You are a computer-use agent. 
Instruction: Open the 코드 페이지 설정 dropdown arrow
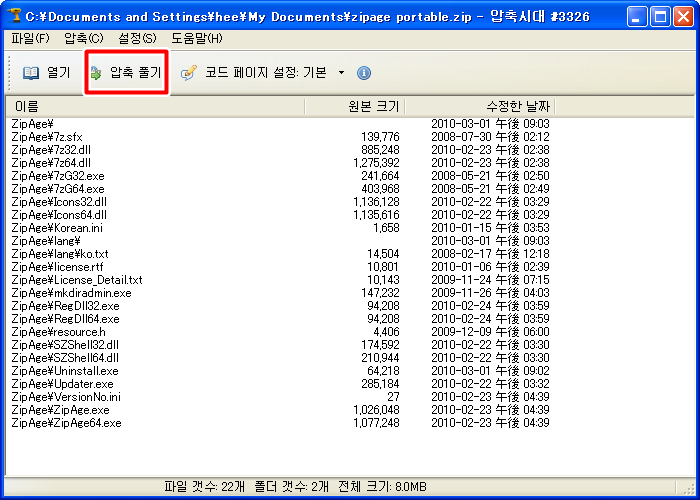(x=342, y=73)
